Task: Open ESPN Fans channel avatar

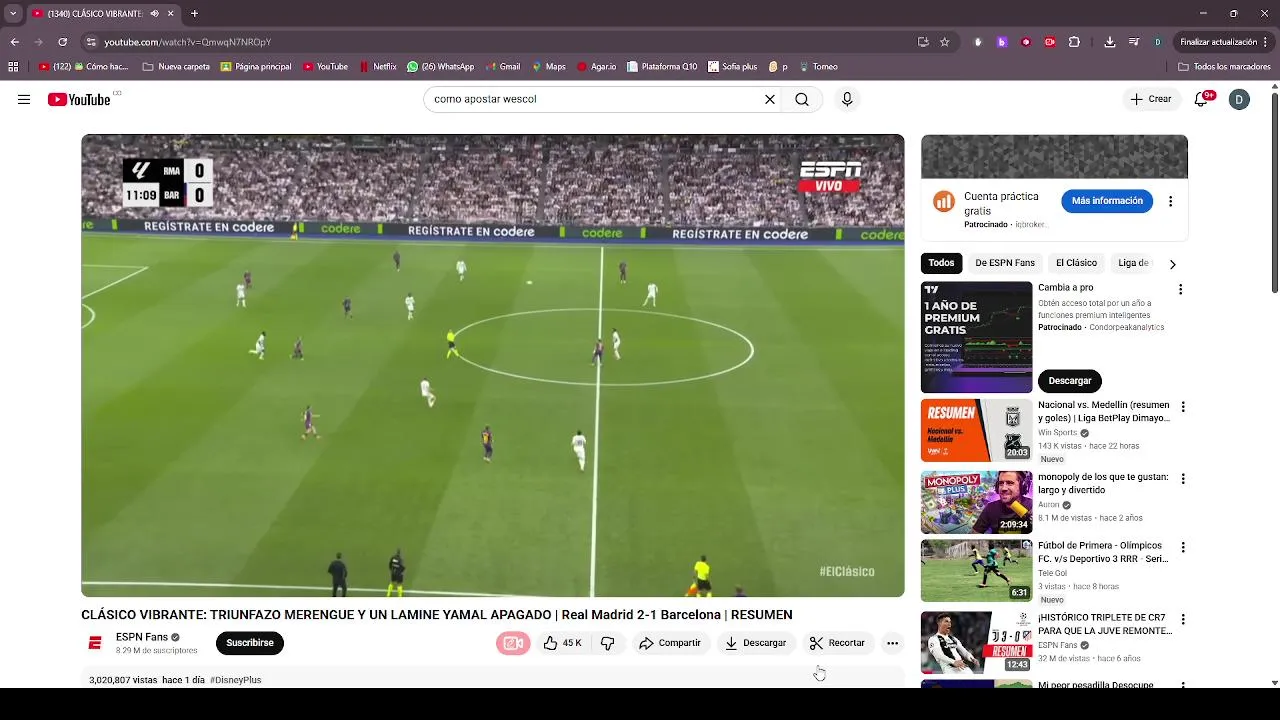Action: (x=95, y=643)
